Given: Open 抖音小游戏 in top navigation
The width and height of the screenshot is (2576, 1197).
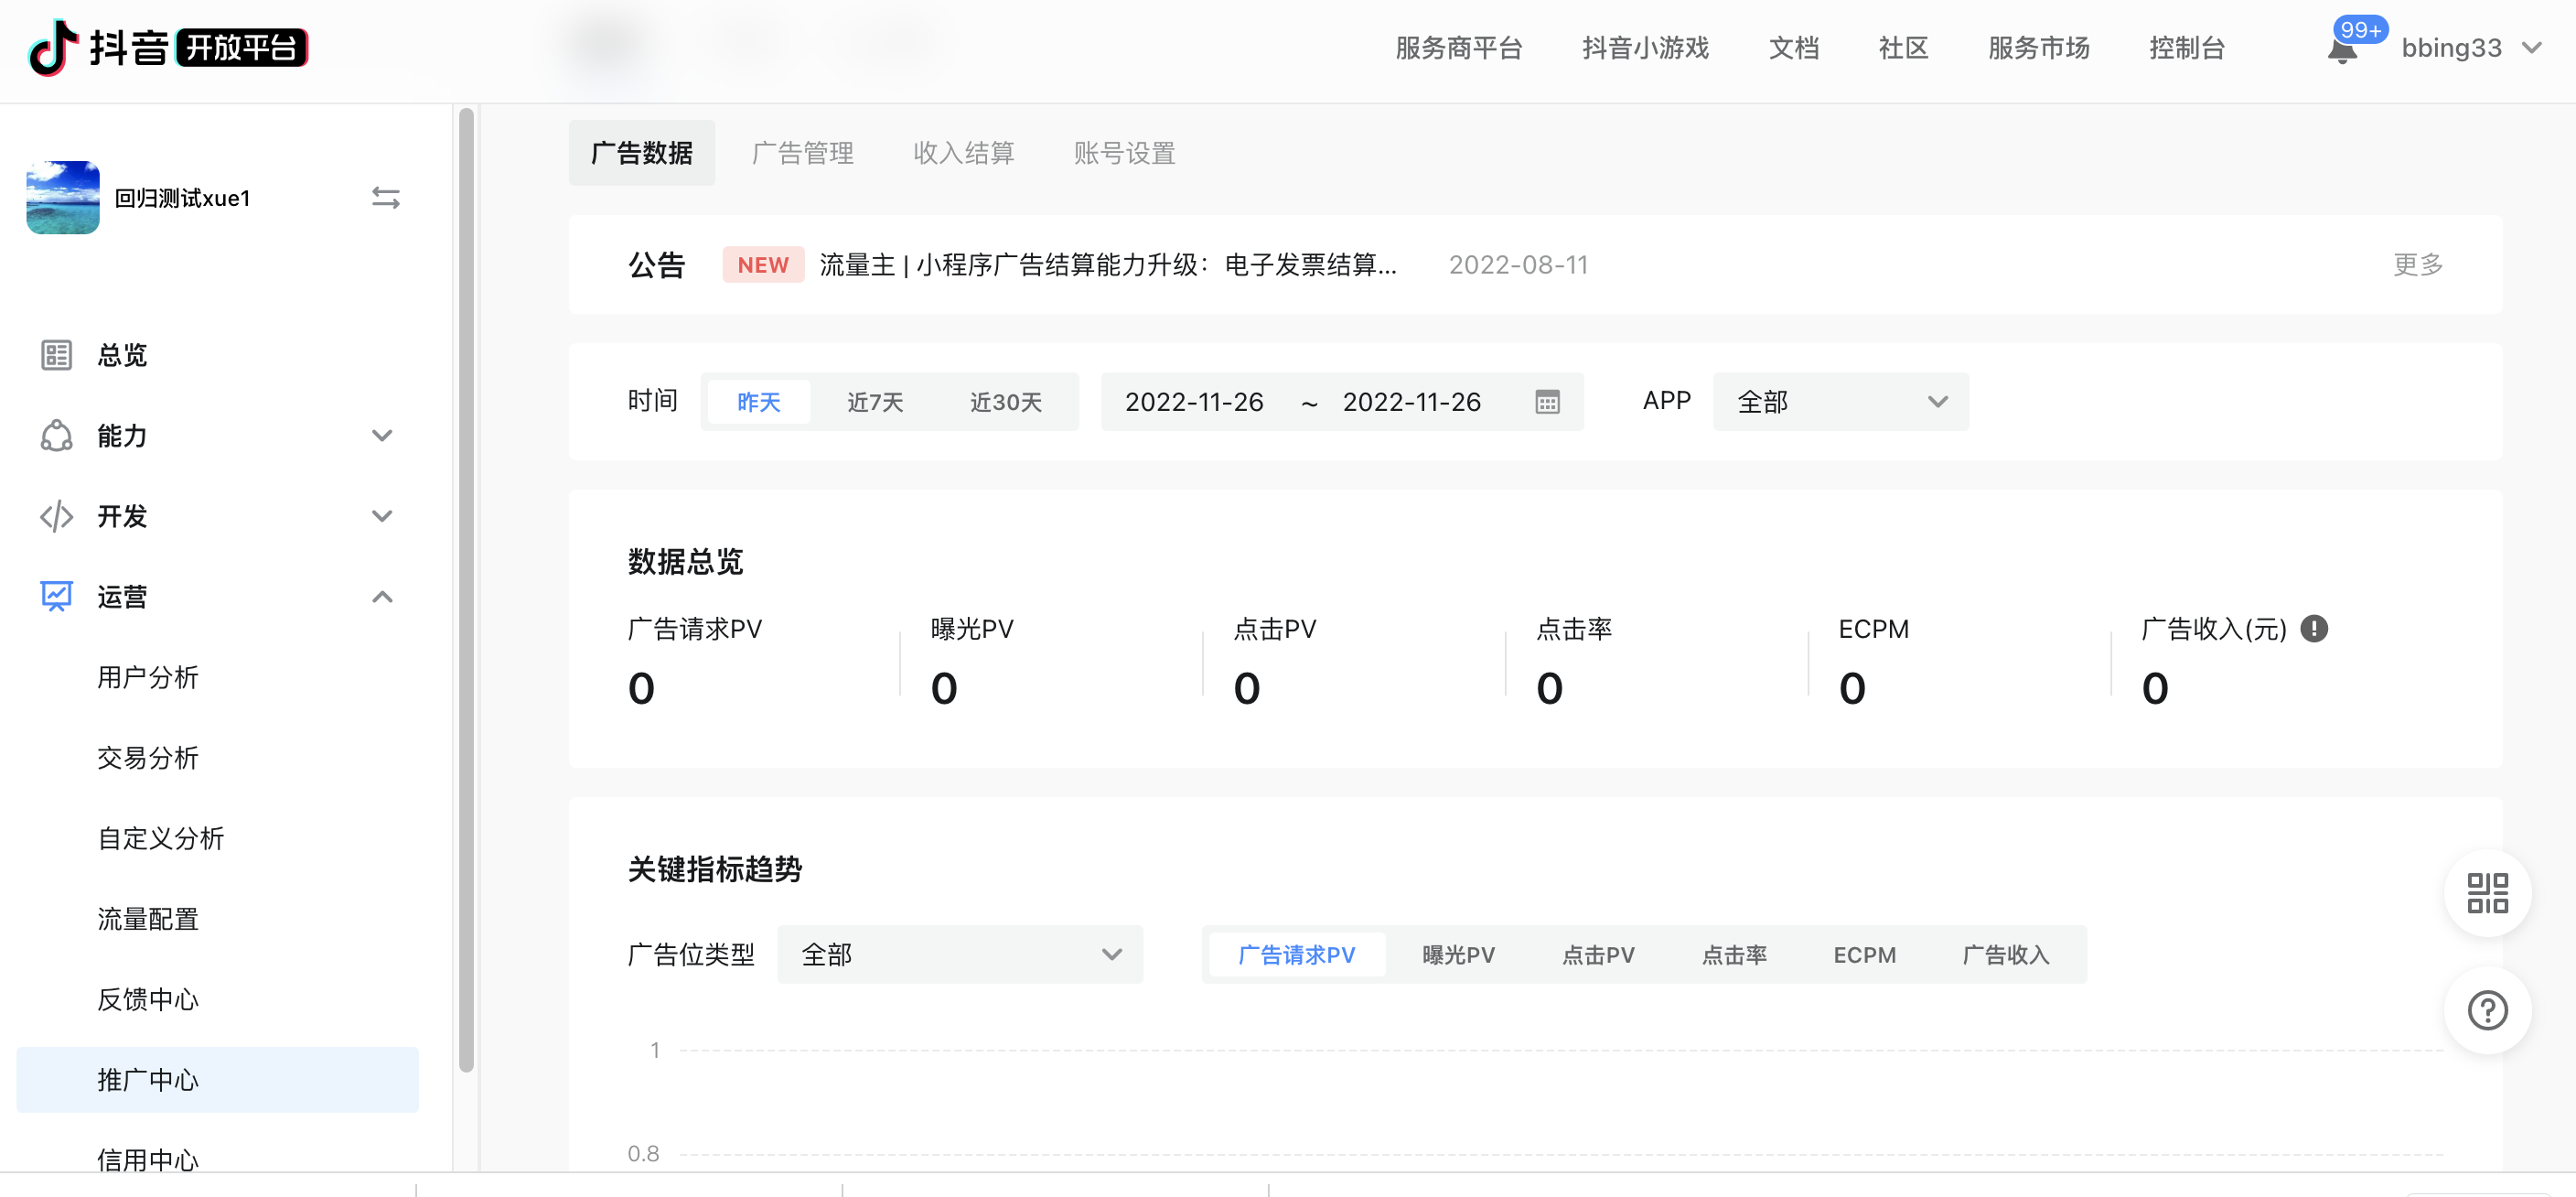Looking at the screenshot, I should (1645, 48).
